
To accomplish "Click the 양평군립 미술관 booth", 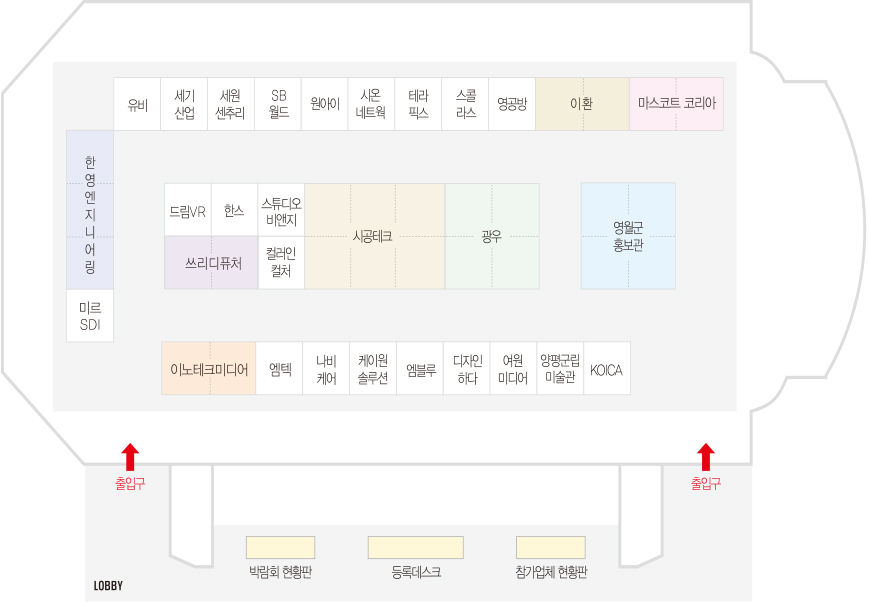I will tap(558, 370).
